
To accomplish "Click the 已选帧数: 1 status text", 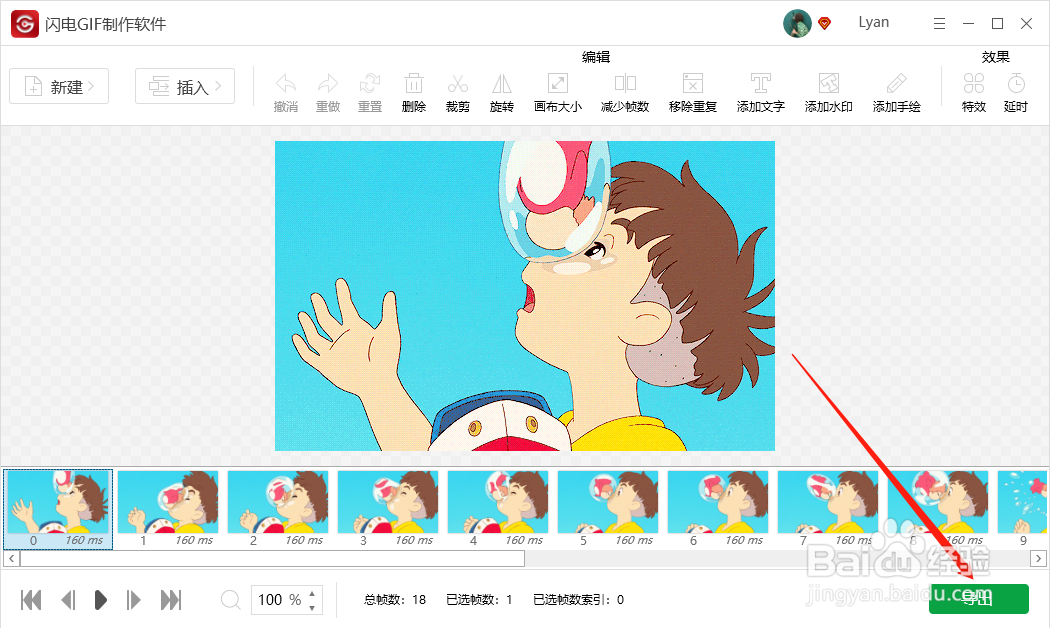I will coord(479,600).
